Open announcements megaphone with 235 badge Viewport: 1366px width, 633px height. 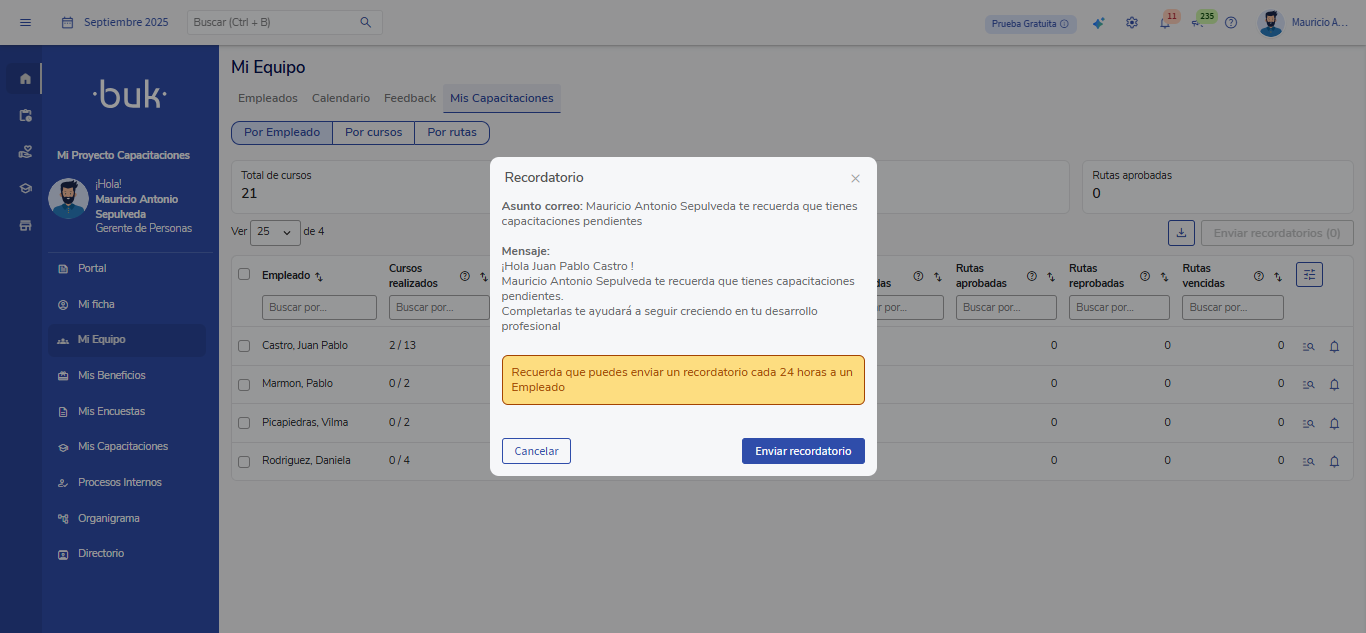tap(1198, 23)
